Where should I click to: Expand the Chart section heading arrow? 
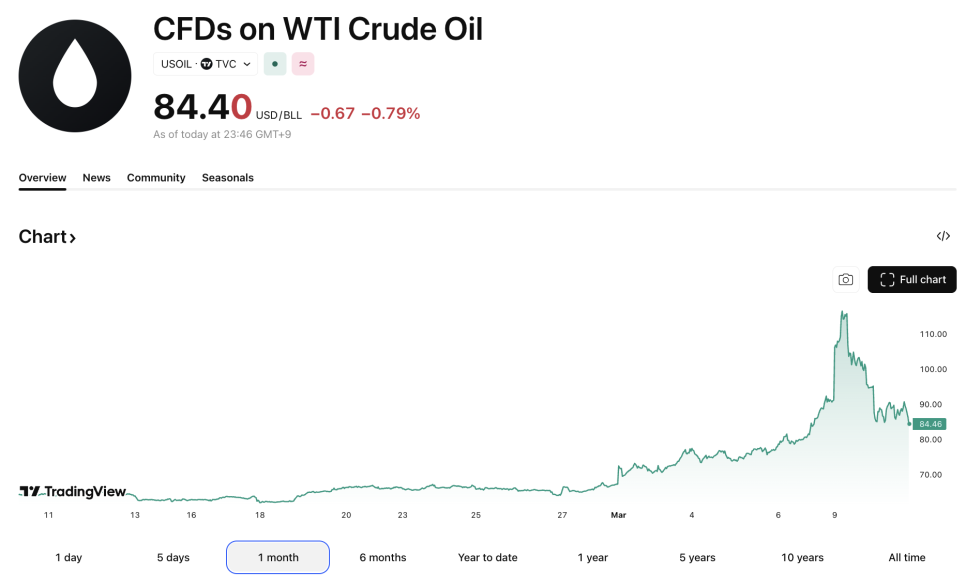72,238
